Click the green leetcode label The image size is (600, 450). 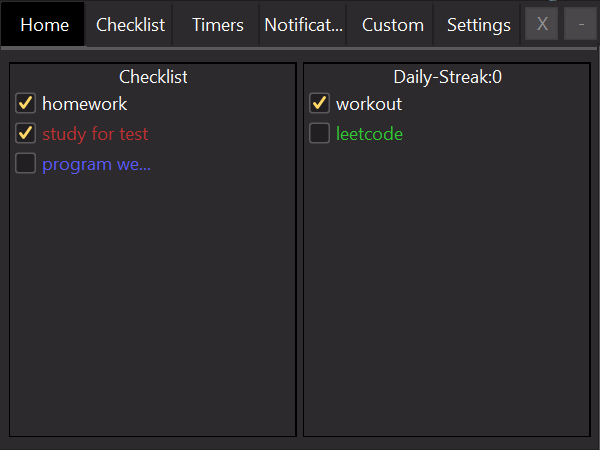369,134
